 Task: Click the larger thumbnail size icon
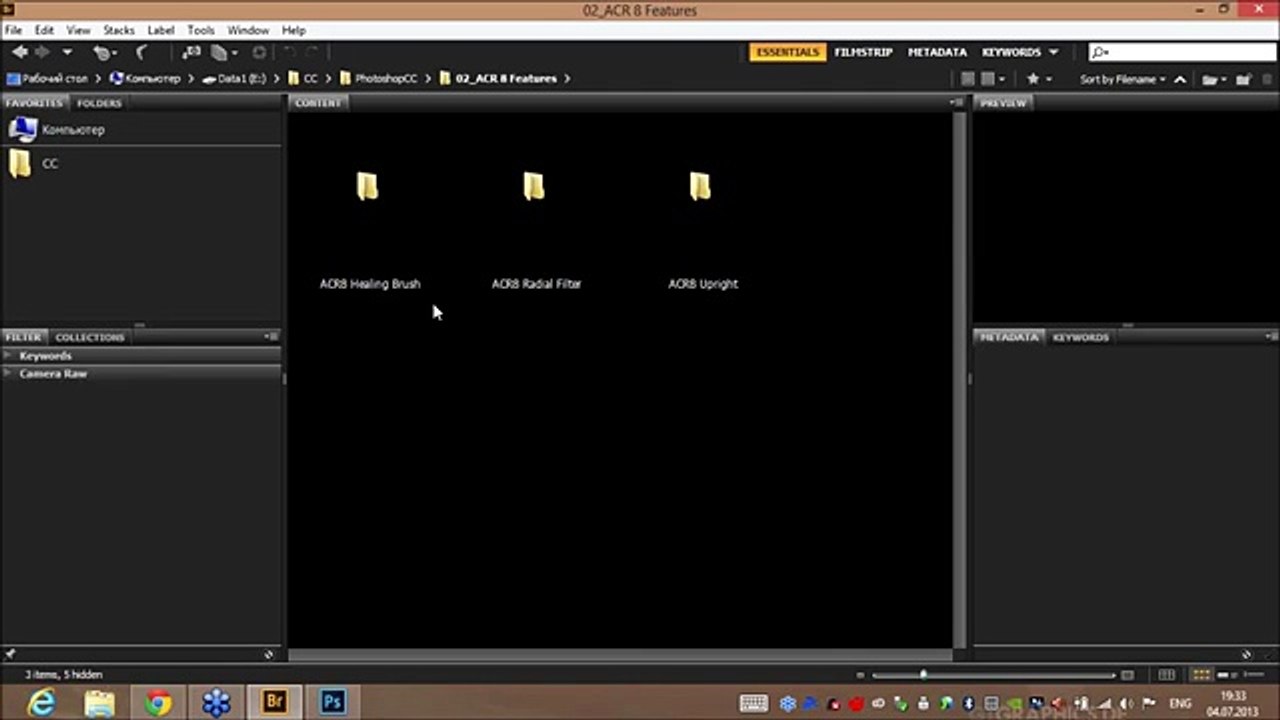pos(1127,675)
